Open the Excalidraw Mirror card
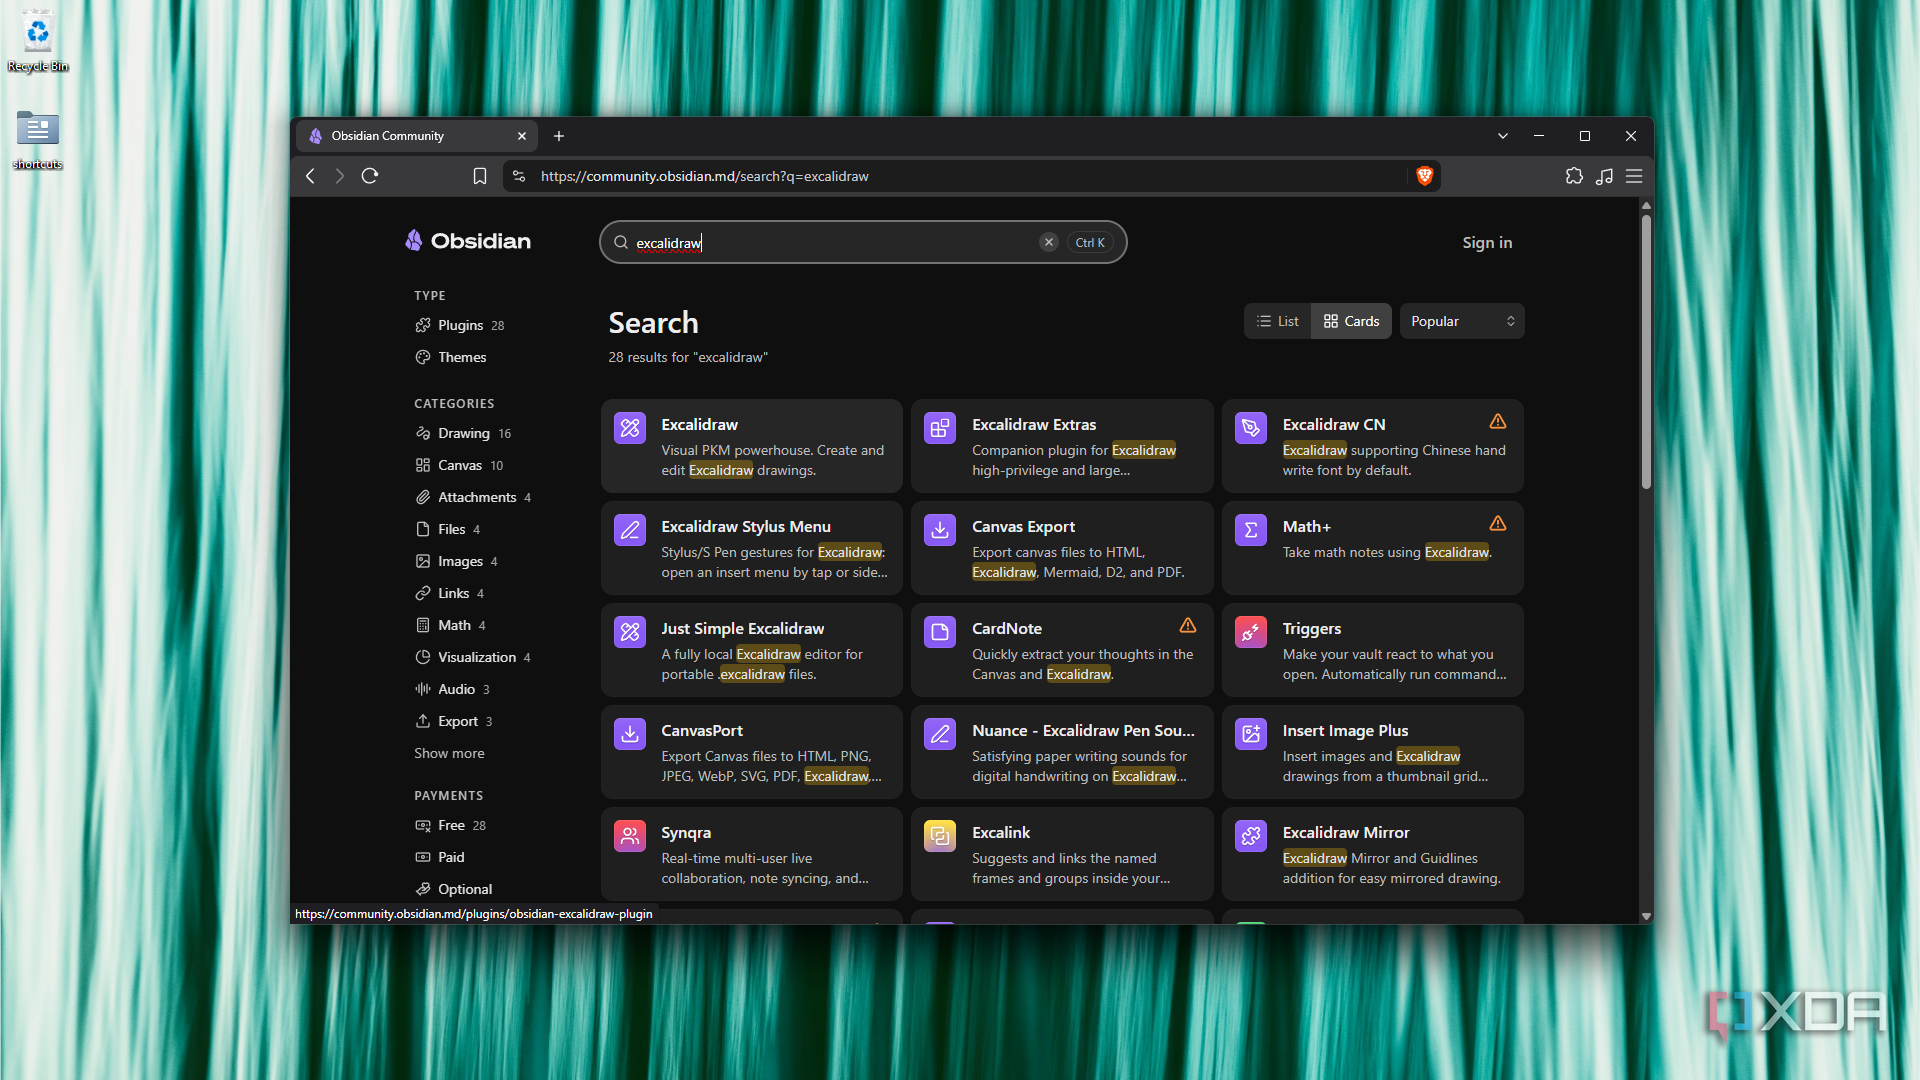 tap(1372, 854)
